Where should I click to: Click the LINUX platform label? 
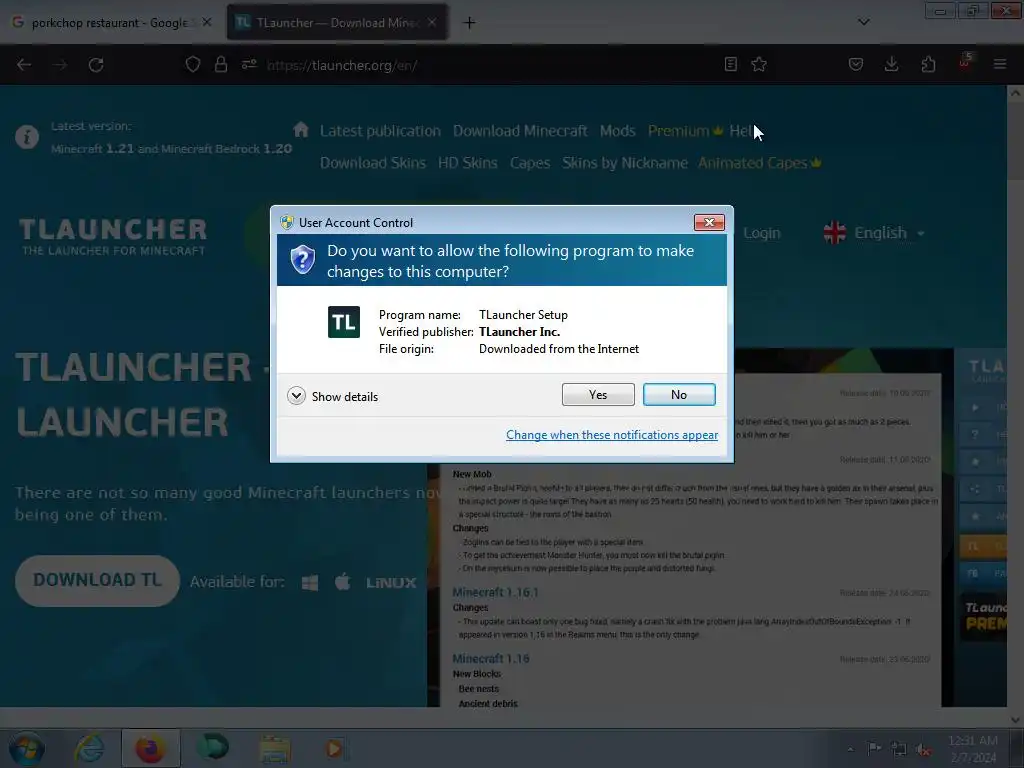coord(391,583)
